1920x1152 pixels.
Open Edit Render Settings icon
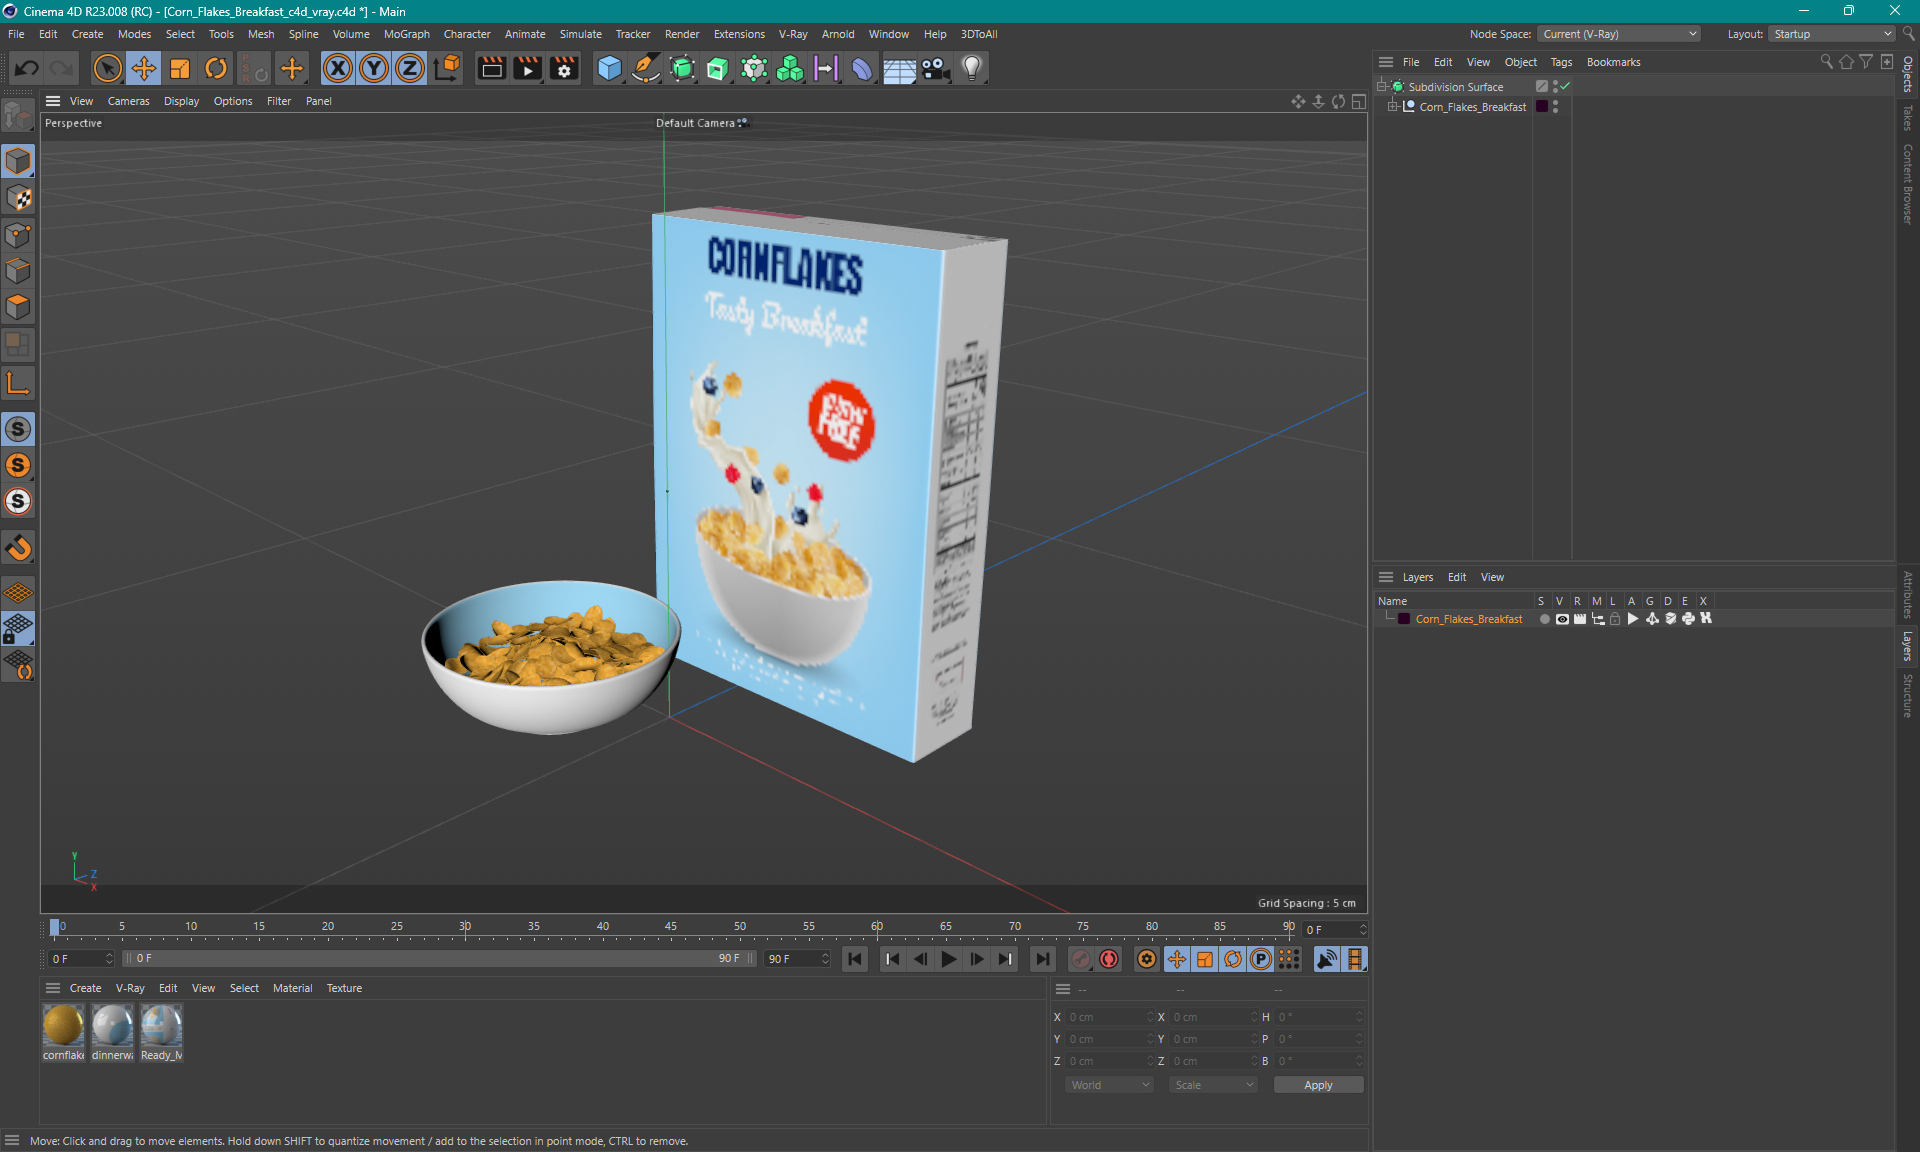tap(564, 68)
